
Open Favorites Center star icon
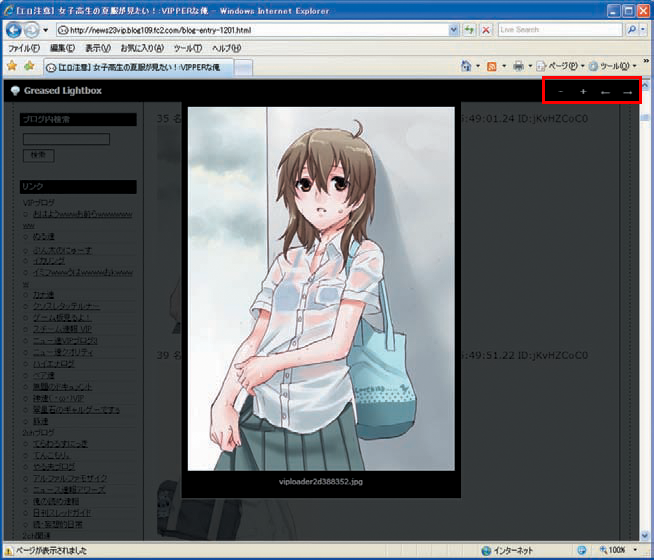pos(12,66)
